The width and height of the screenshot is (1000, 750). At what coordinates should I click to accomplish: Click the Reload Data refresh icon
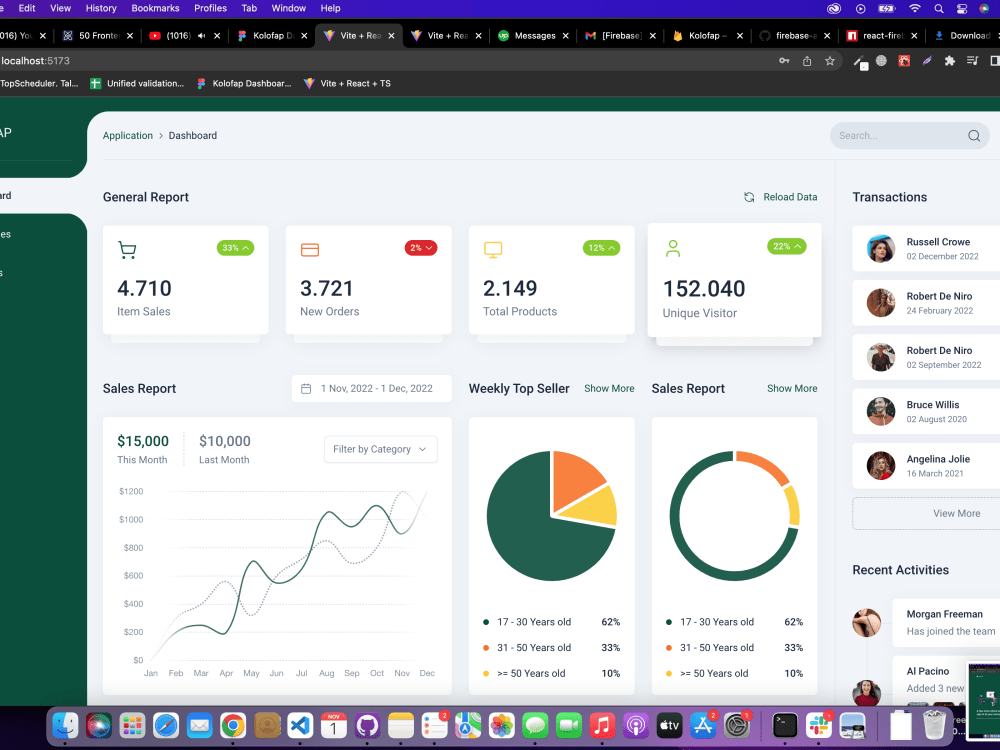pyautogui.click(x=749, y=197)
